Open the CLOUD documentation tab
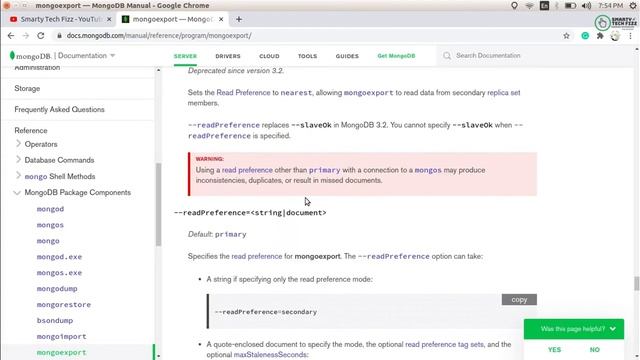Viewport: 640px width, 360px height. [x=269, y=56]
